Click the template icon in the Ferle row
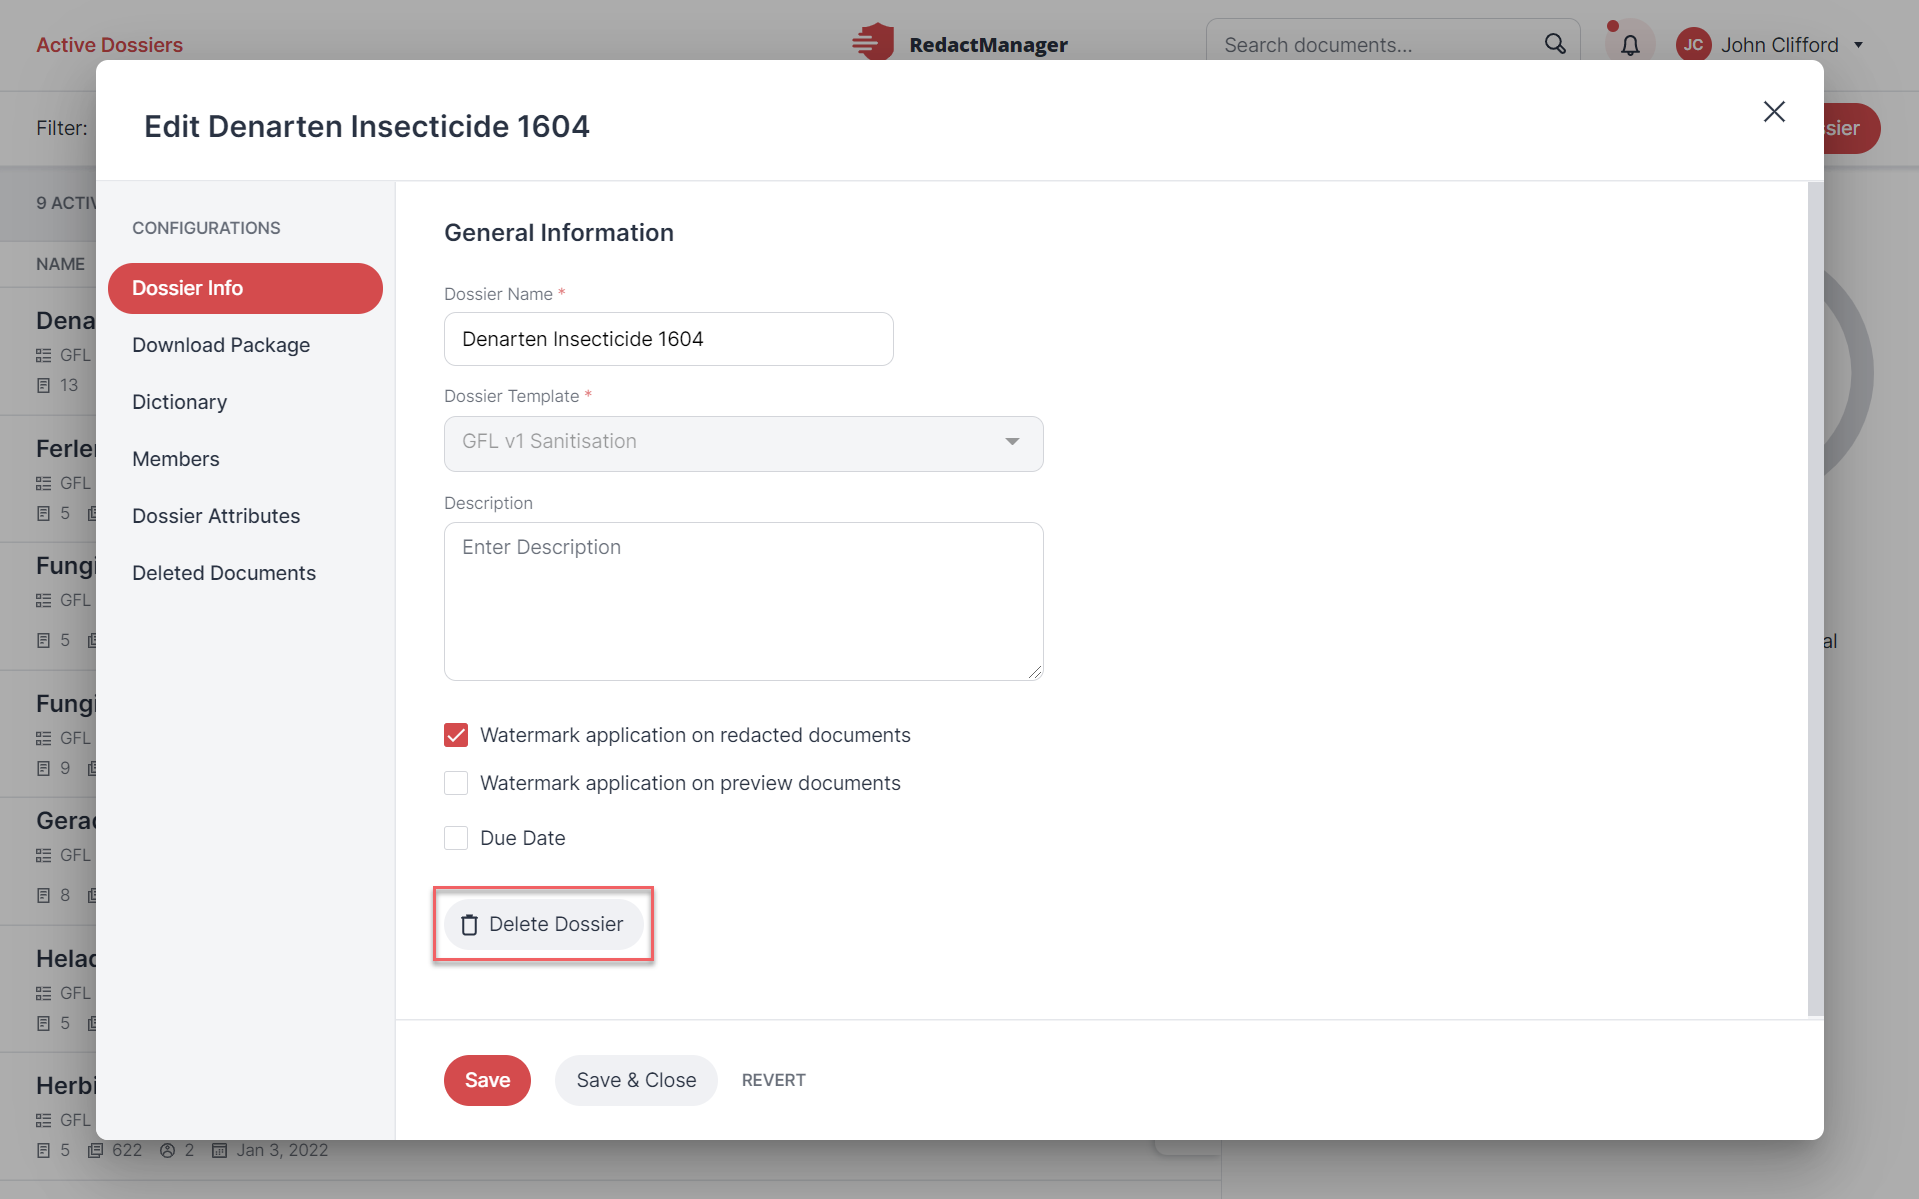The width and height of the screenshot is (1919, 1199). pyautogui.click(x=43, y=483)
